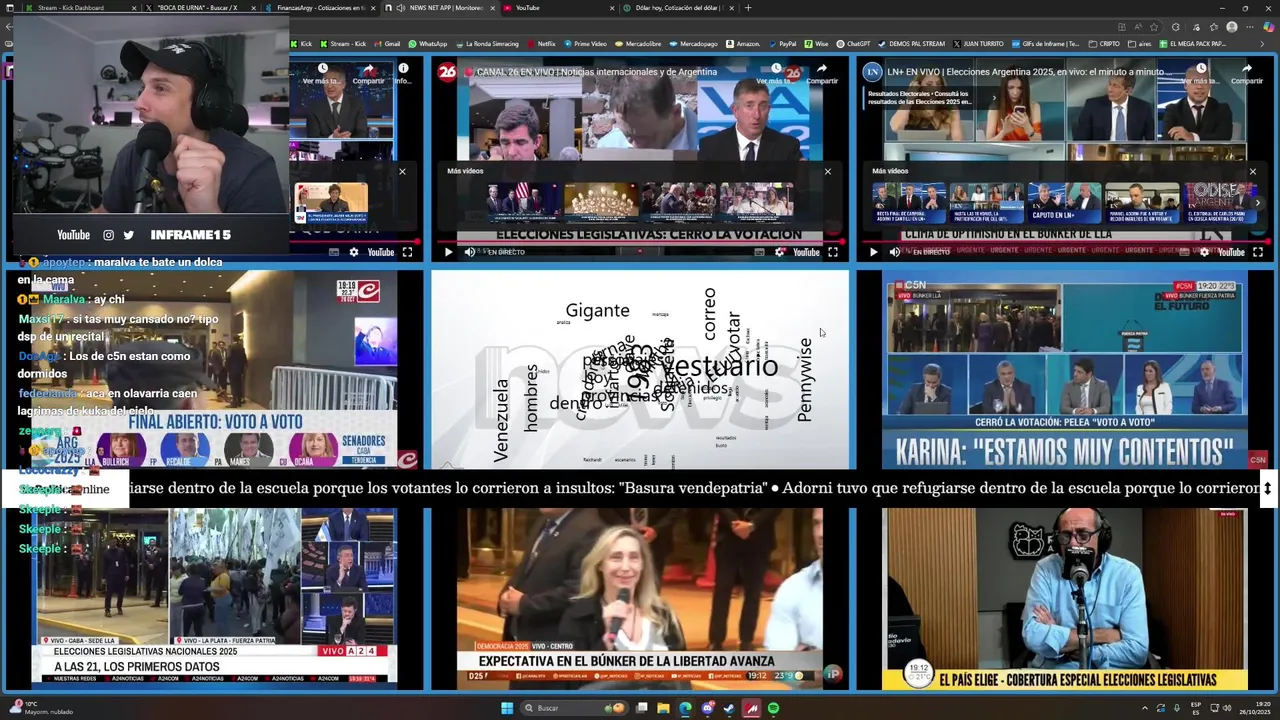Open PayPal bookmark
Screen dimensions: 1280x720
pyautogui.click(x=782, y=44)
